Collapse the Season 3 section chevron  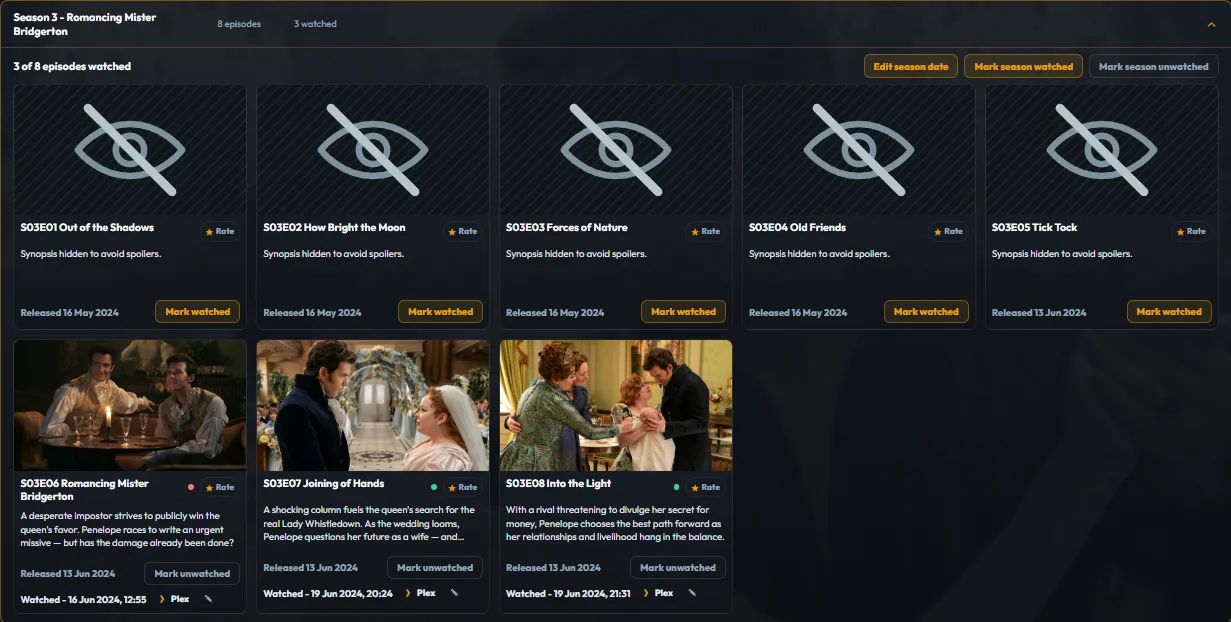pos(1212,24)
